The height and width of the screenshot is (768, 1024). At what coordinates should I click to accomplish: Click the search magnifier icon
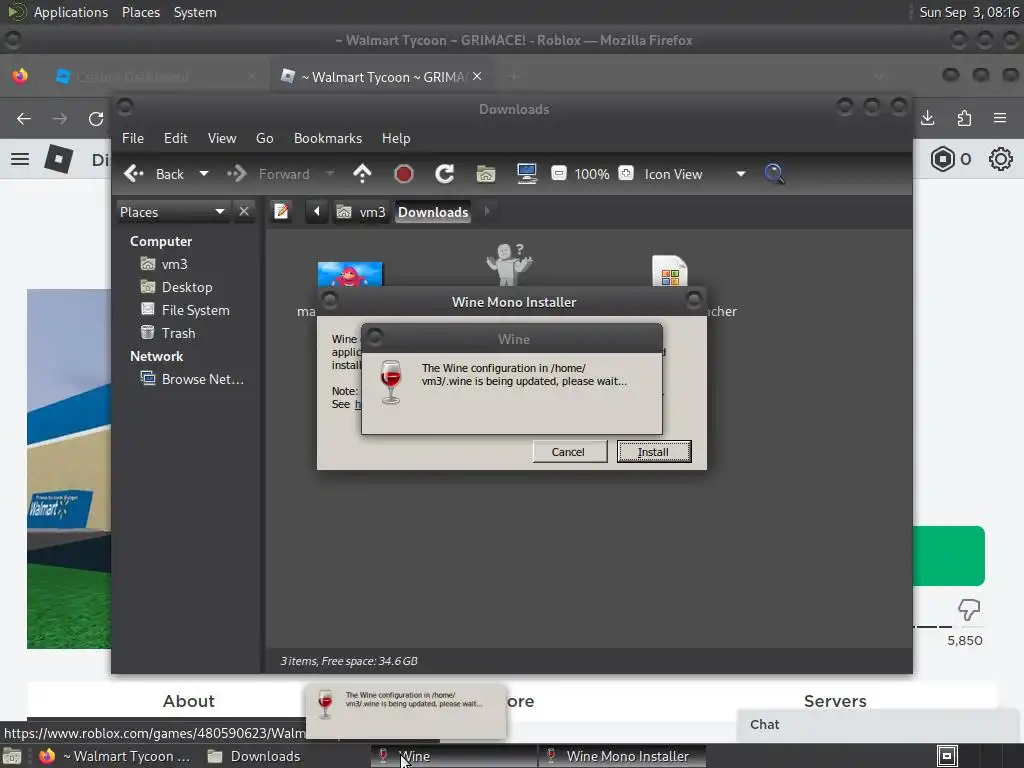(774, 174)
